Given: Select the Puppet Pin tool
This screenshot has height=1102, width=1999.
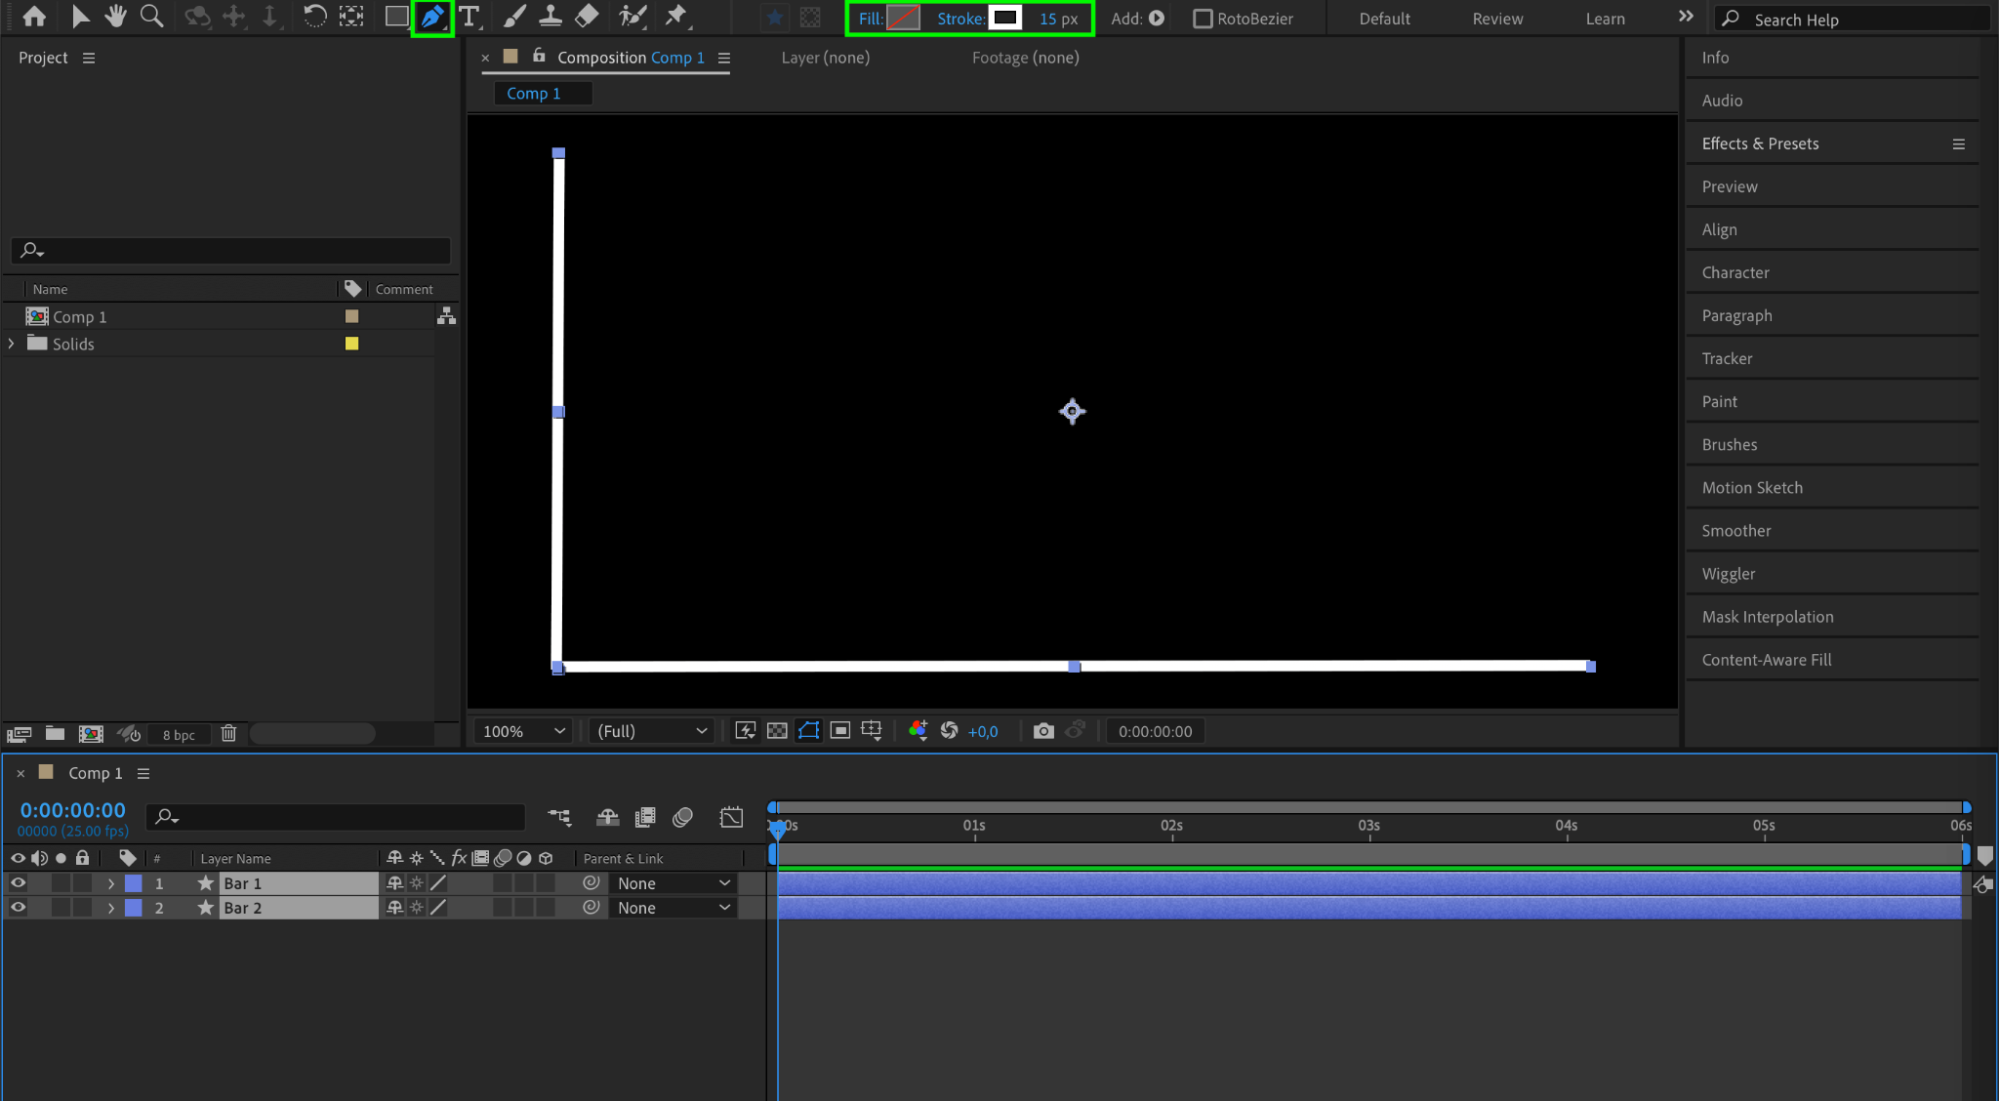Looking at the screenshot, I should pyautogui.click(x=676, y=17).
